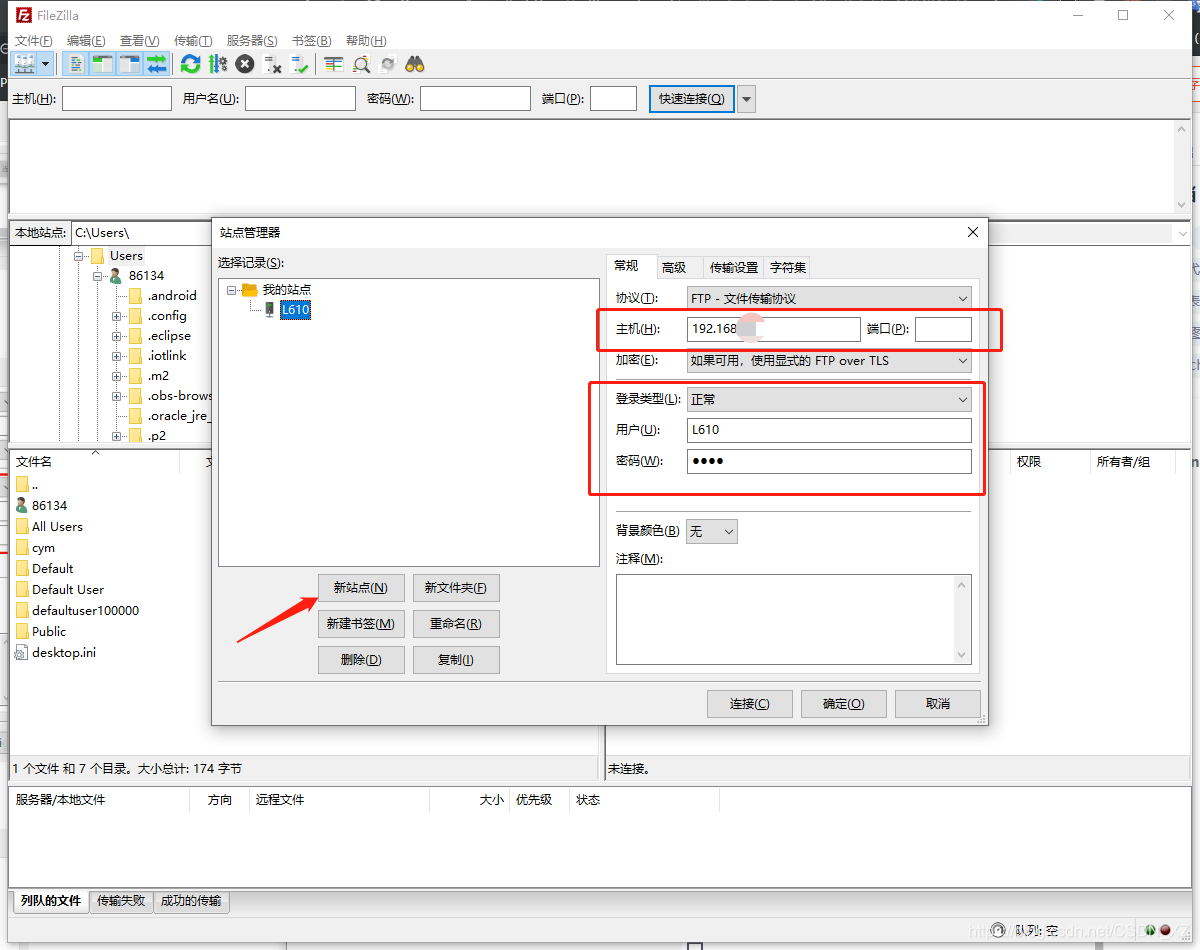This screenshot has width=1200, height=950.
Task: Click the binoculars file search icon
Action: pos(415,64)
